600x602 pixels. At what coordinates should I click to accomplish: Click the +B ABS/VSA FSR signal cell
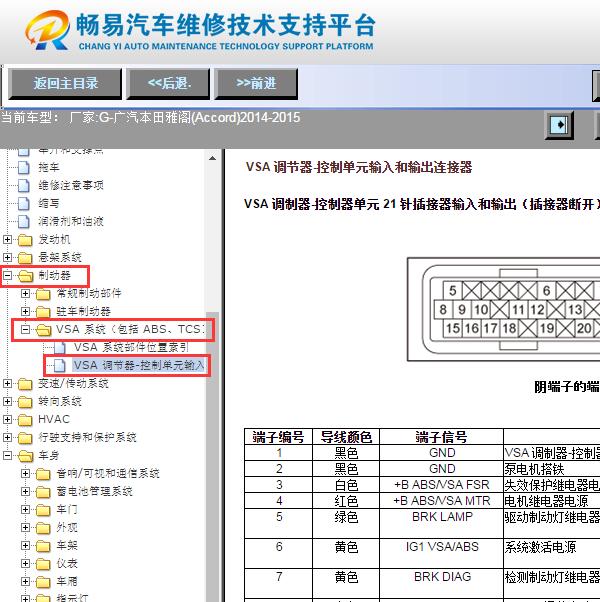coord(441,485)
